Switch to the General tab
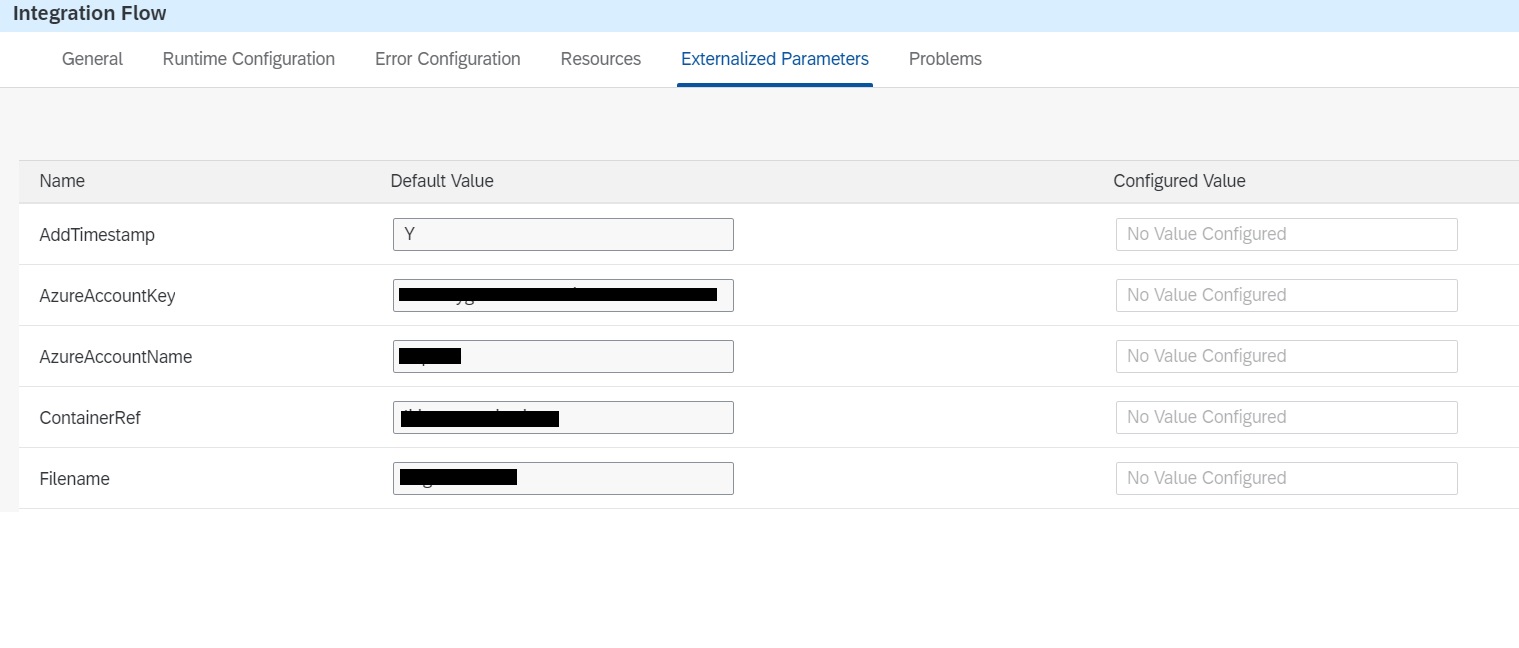Image resolution: width=1519 pixels, height=648 pixels. [x=92, y=59]
